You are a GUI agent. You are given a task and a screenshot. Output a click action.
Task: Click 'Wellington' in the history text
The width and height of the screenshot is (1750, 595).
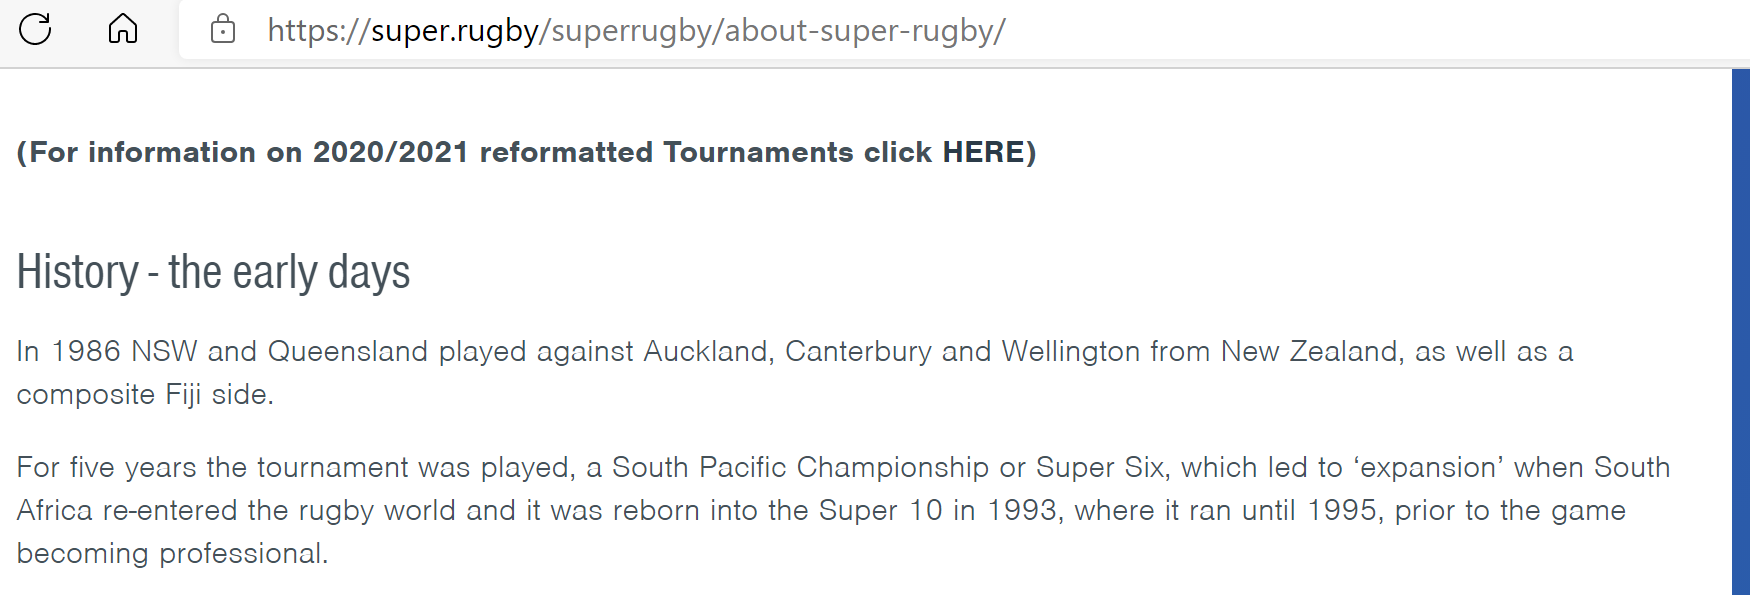tap(1071, 352)
